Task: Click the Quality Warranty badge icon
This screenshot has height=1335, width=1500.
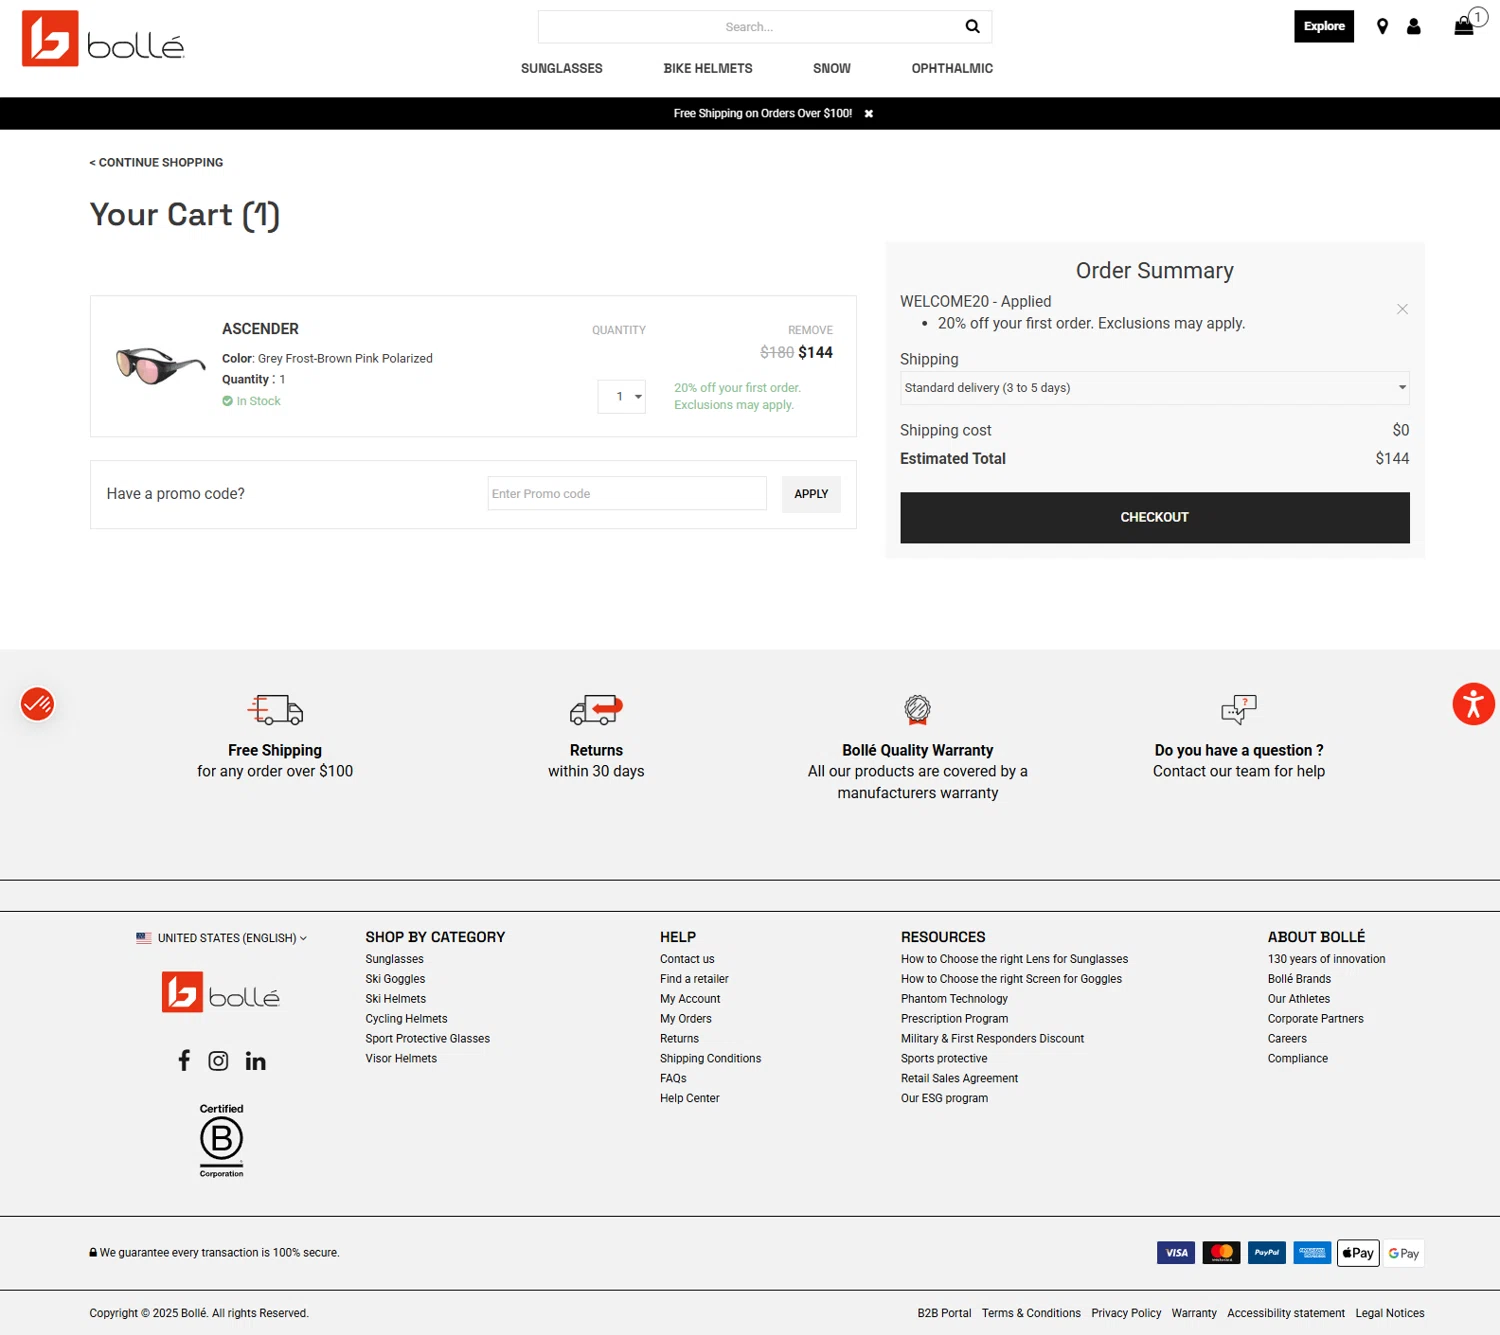Action: tap(917, 710)
